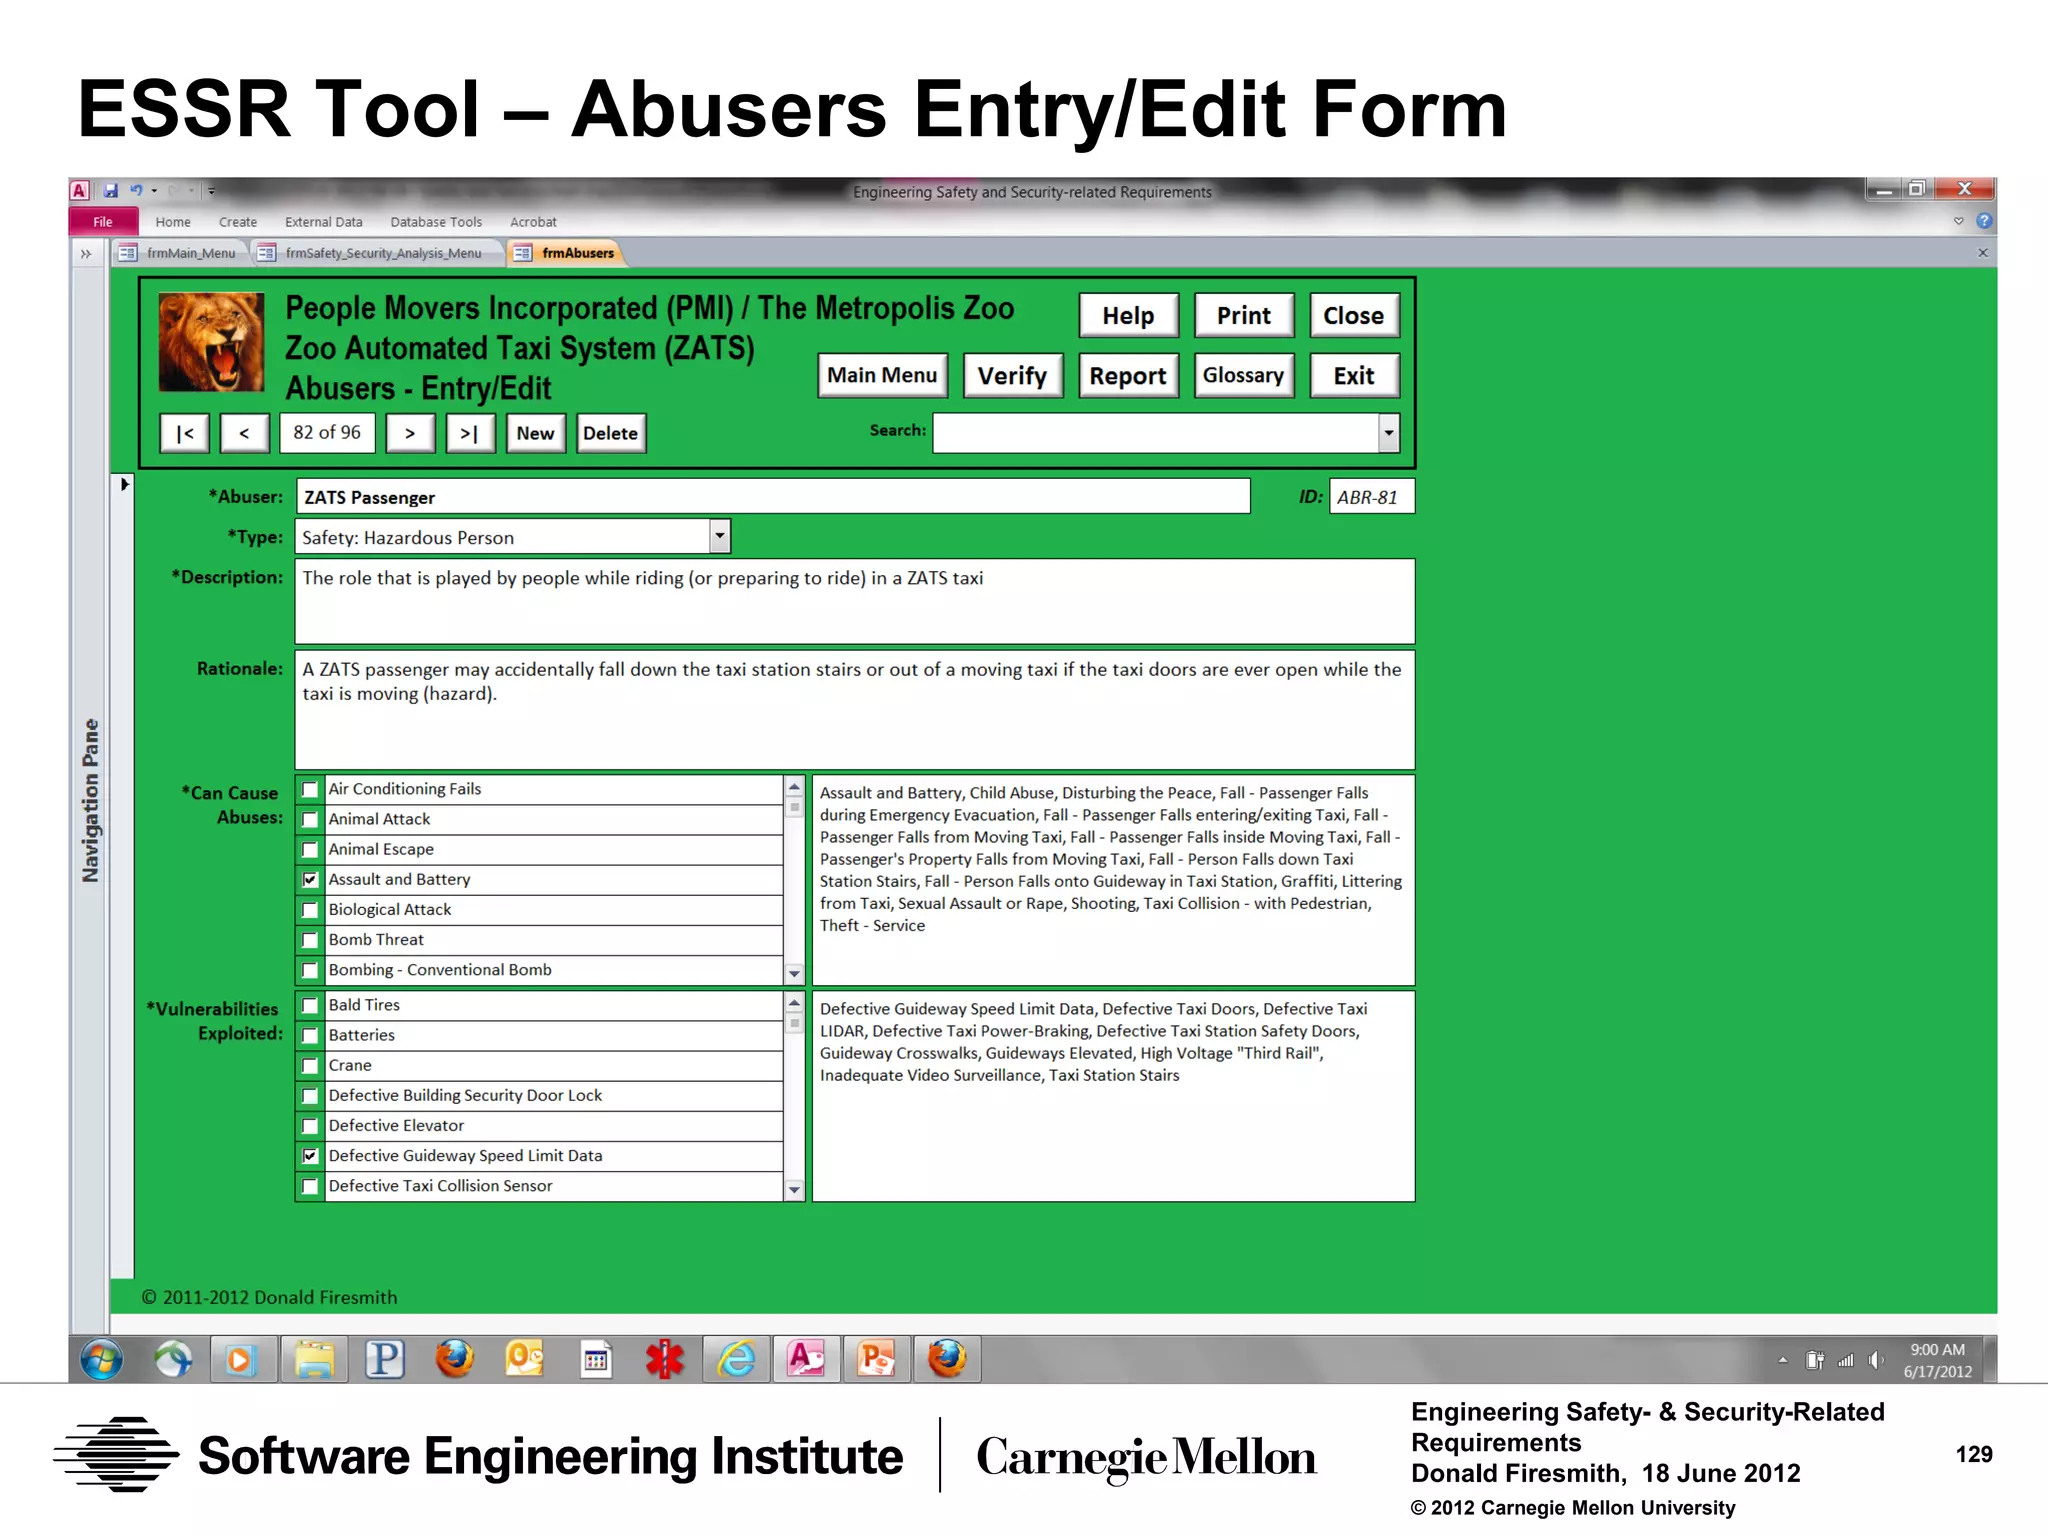
Task: Click the Print button
Action: coord(1243,316)
